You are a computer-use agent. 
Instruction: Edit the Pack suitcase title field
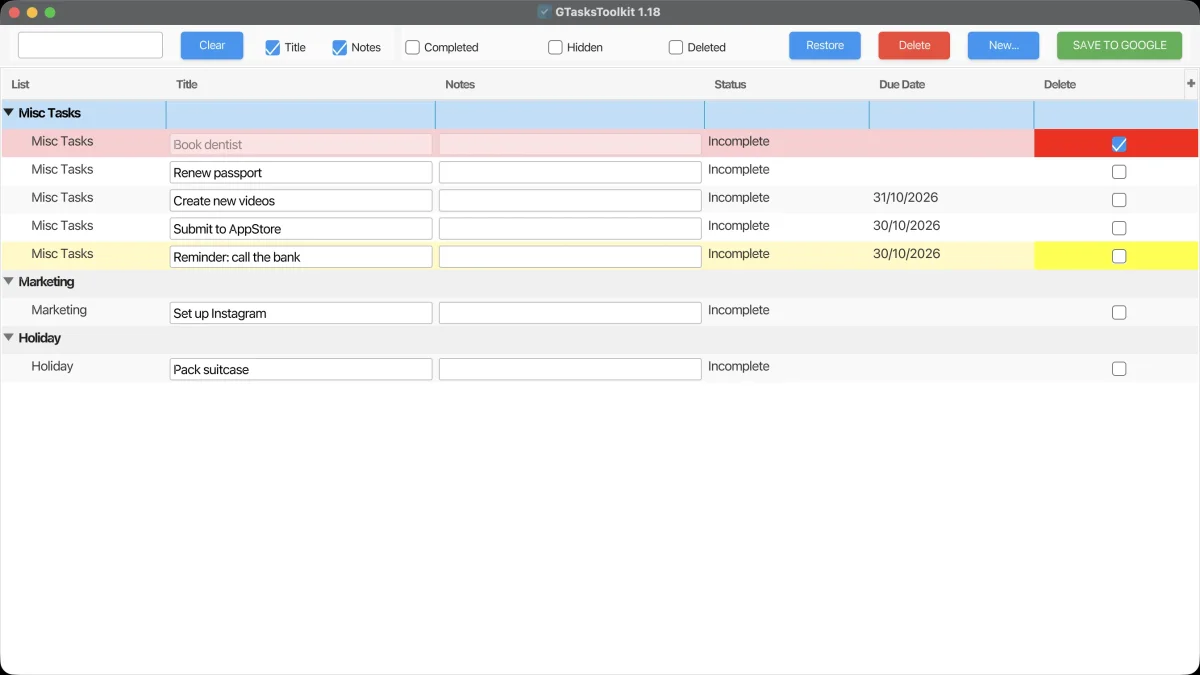click(301, 369)
